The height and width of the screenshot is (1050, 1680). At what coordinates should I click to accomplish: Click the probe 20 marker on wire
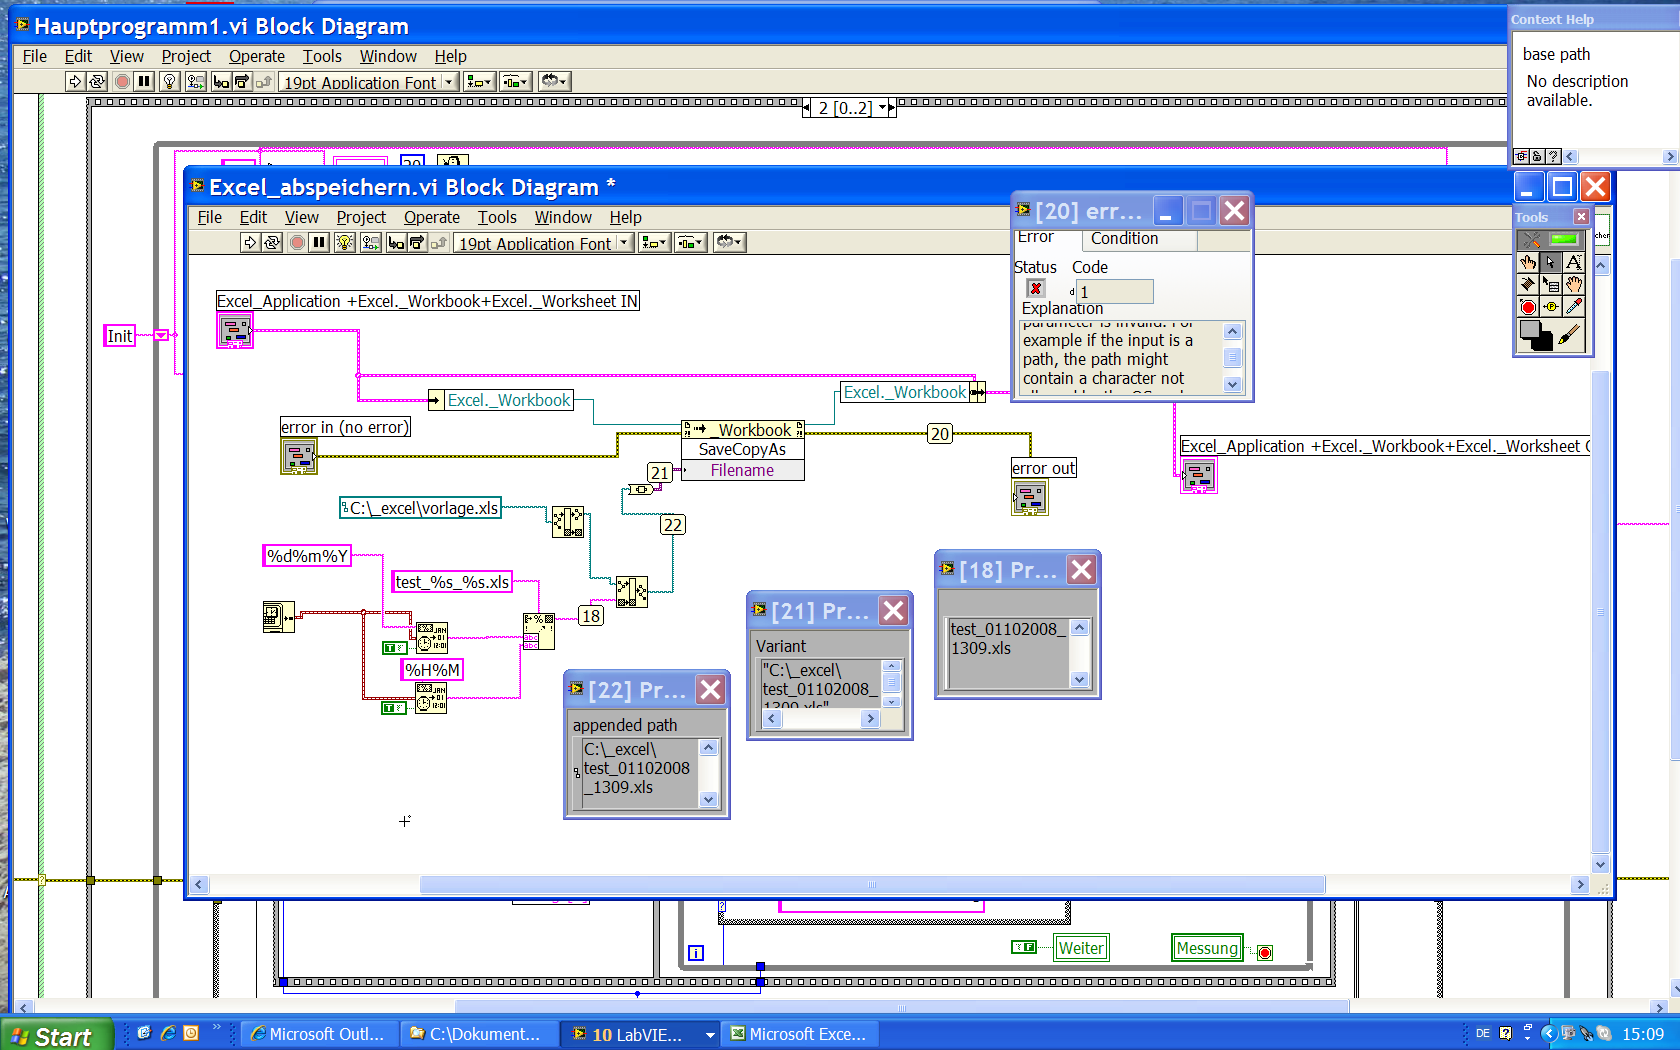click(x=940, y=434)
